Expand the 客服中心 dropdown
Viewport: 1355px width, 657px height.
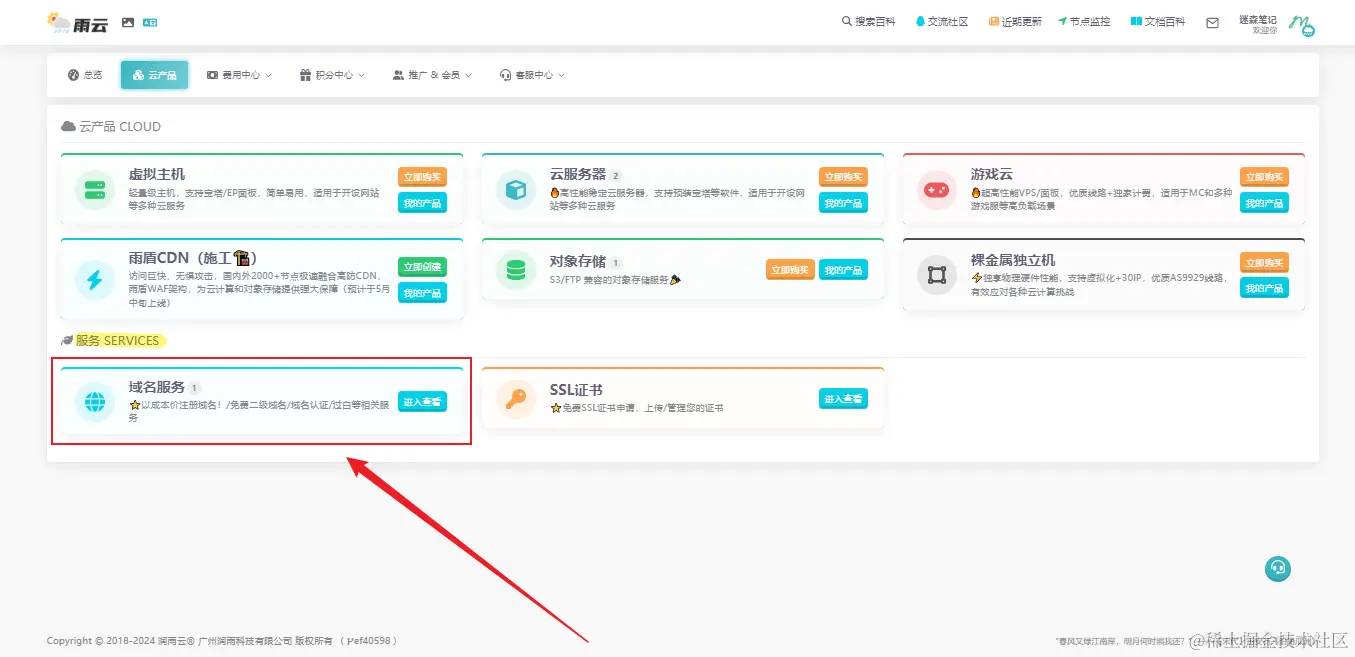(x=532, y=75)
